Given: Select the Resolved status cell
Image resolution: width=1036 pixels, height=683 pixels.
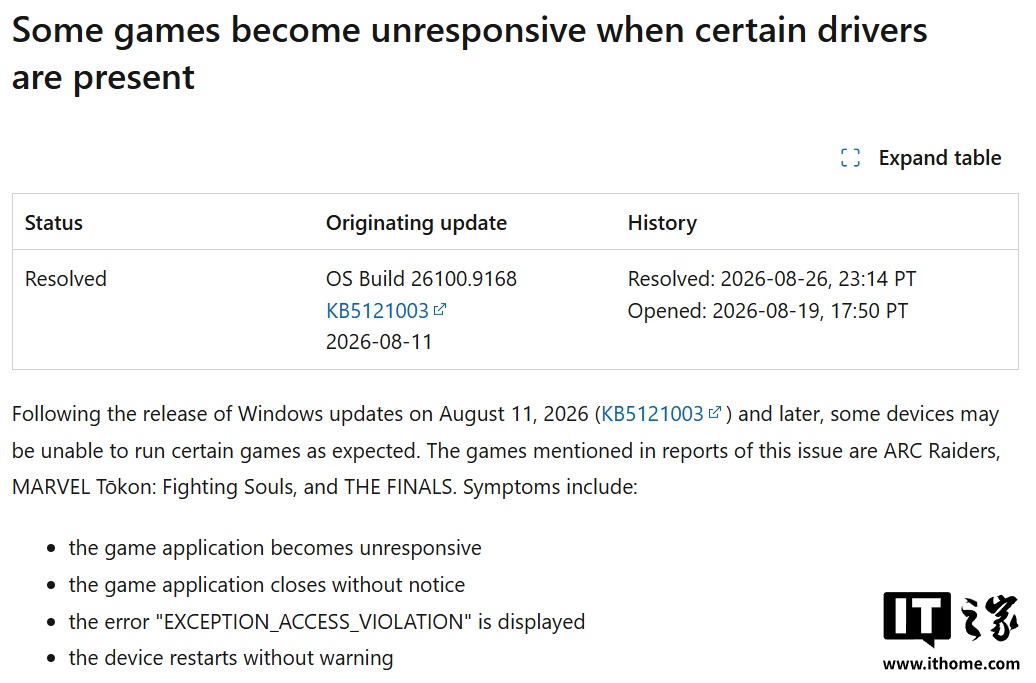Looking at the screenshot, I should (x=65, y=279).
